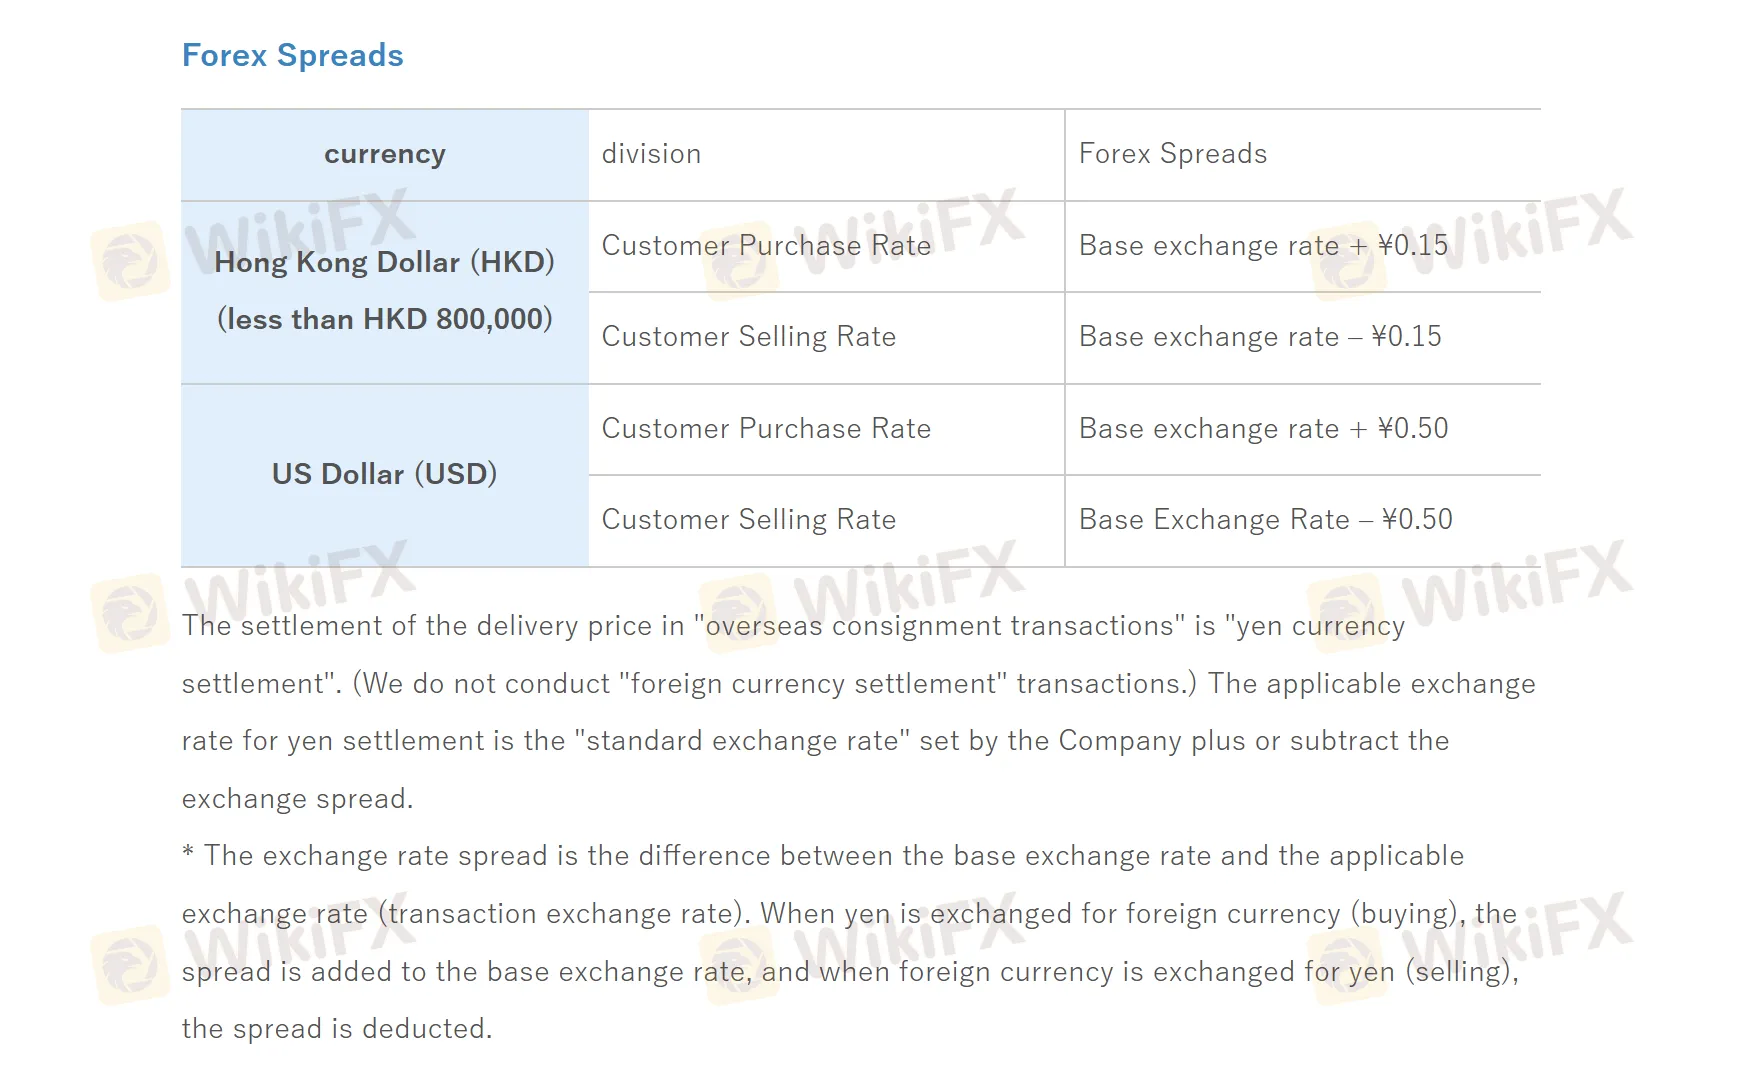Click the paragraph beginning 'The settlement of the delivery'
This screenshot has width=1760, height=1084.
tap(859, 712)
